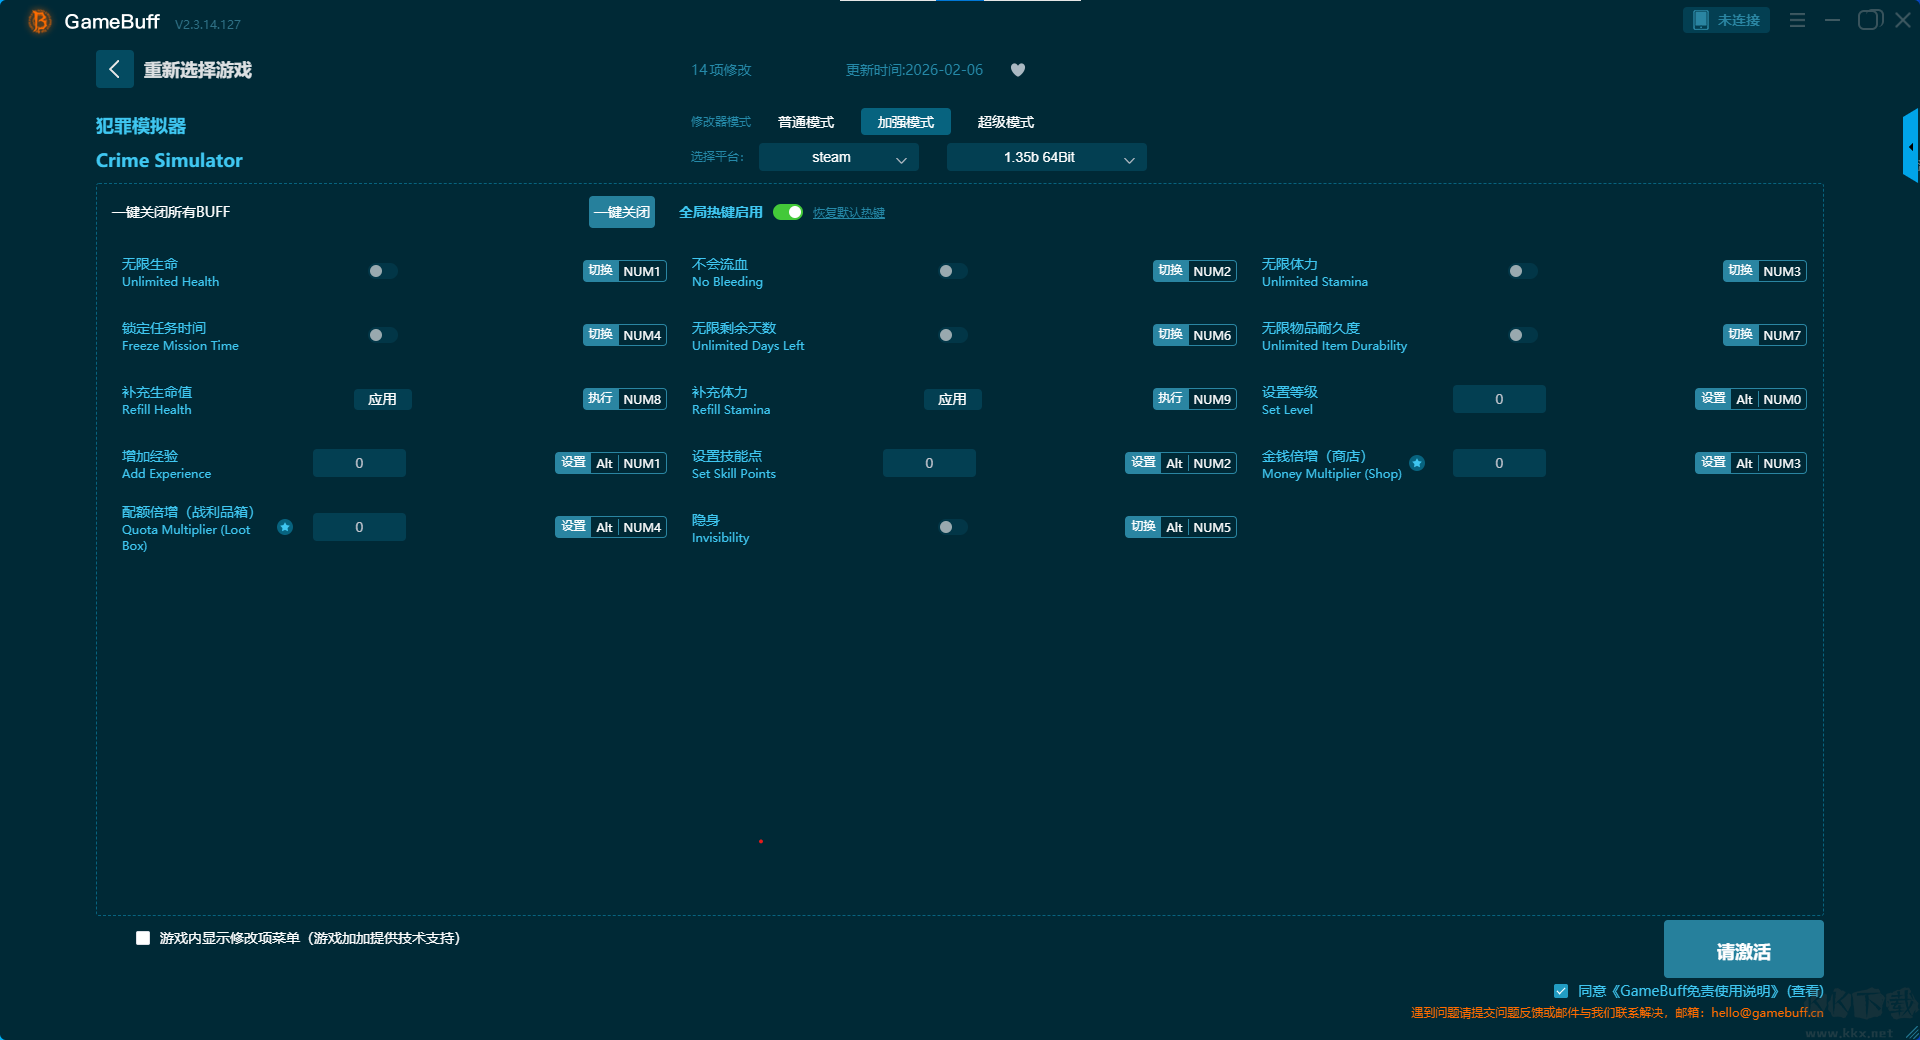The image size is (1920, 1040).
Task: Click star icon beside Money Multiplier (Shop)
Action: 1417,463
